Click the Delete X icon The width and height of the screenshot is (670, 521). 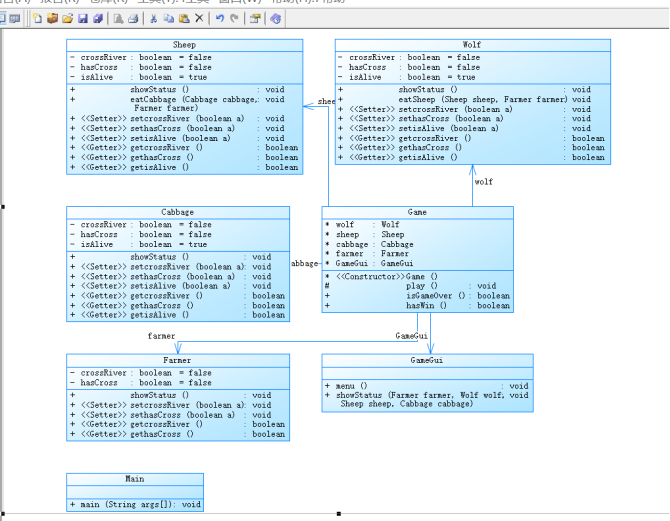pos(199,18)
